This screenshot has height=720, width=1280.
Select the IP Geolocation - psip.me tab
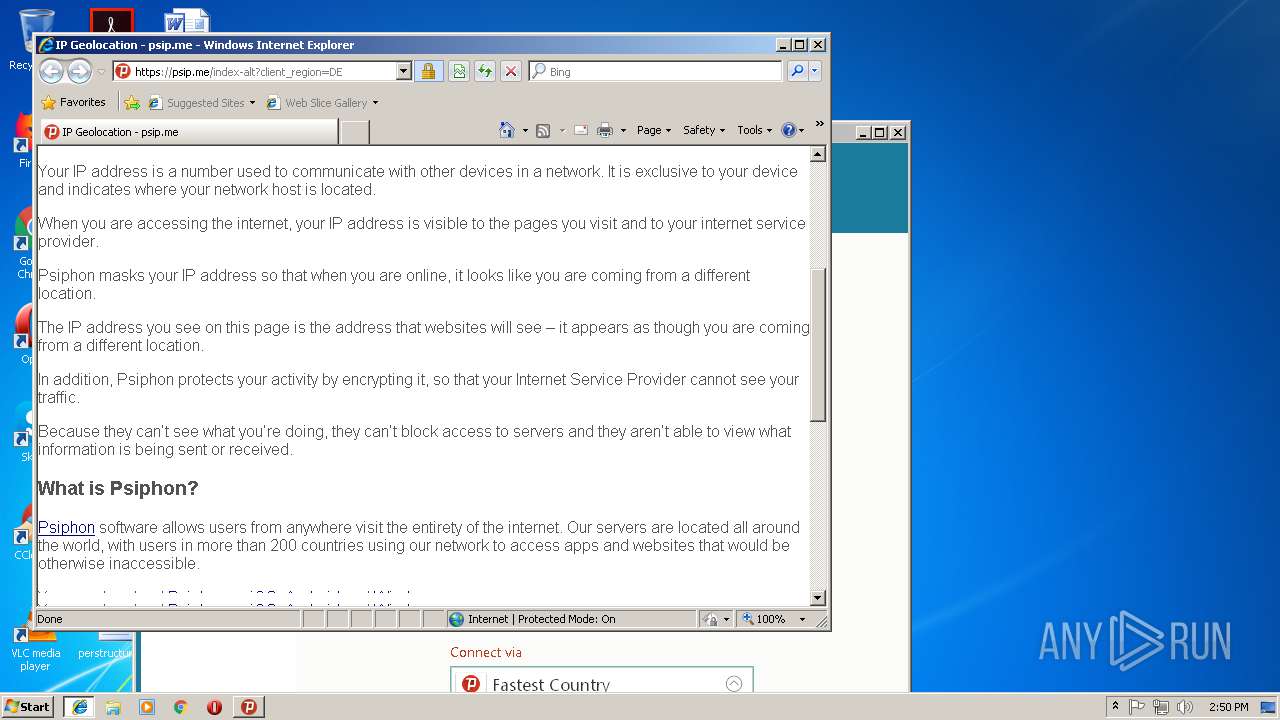click(188, 132)
